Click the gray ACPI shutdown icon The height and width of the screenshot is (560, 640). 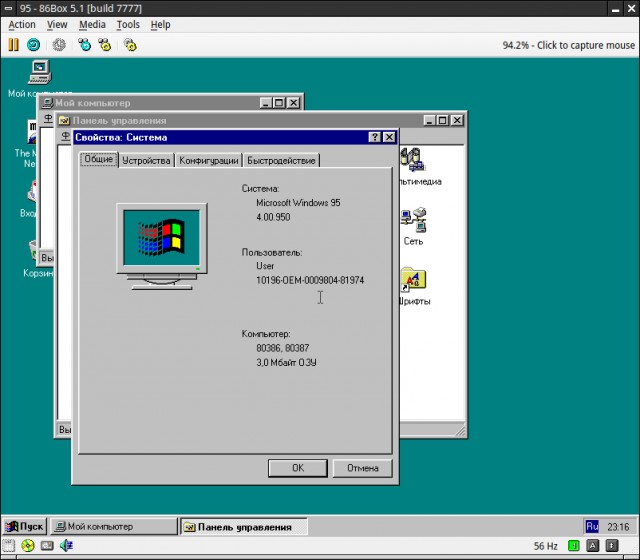(59, 44)
